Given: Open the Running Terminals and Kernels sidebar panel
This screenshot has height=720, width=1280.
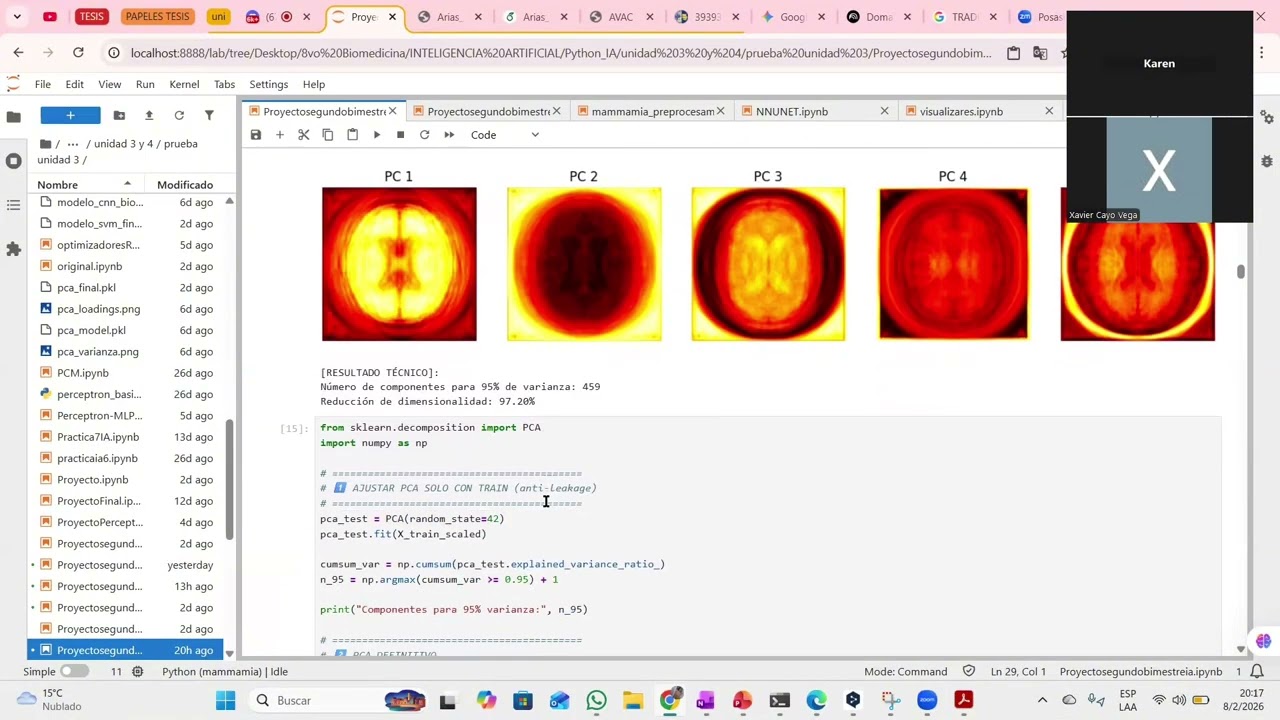Looking at the screenshot, I should point(14,161).
